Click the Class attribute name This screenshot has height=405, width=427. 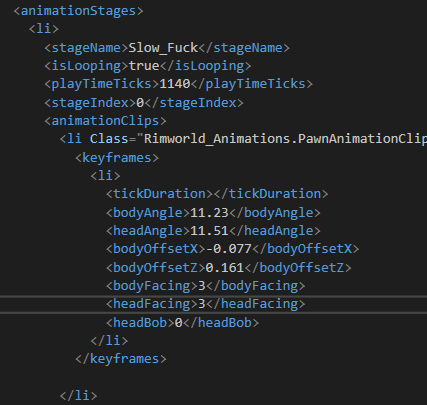109,139
